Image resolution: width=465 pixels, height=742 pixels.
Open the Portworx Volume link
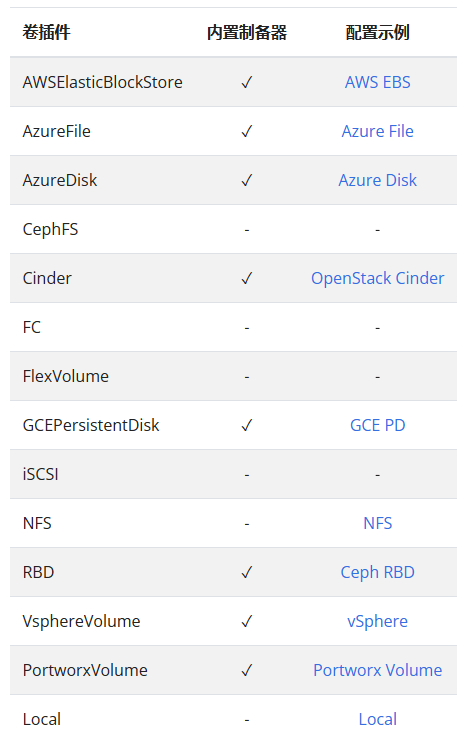pyautogui.click(x=377, y=670)
